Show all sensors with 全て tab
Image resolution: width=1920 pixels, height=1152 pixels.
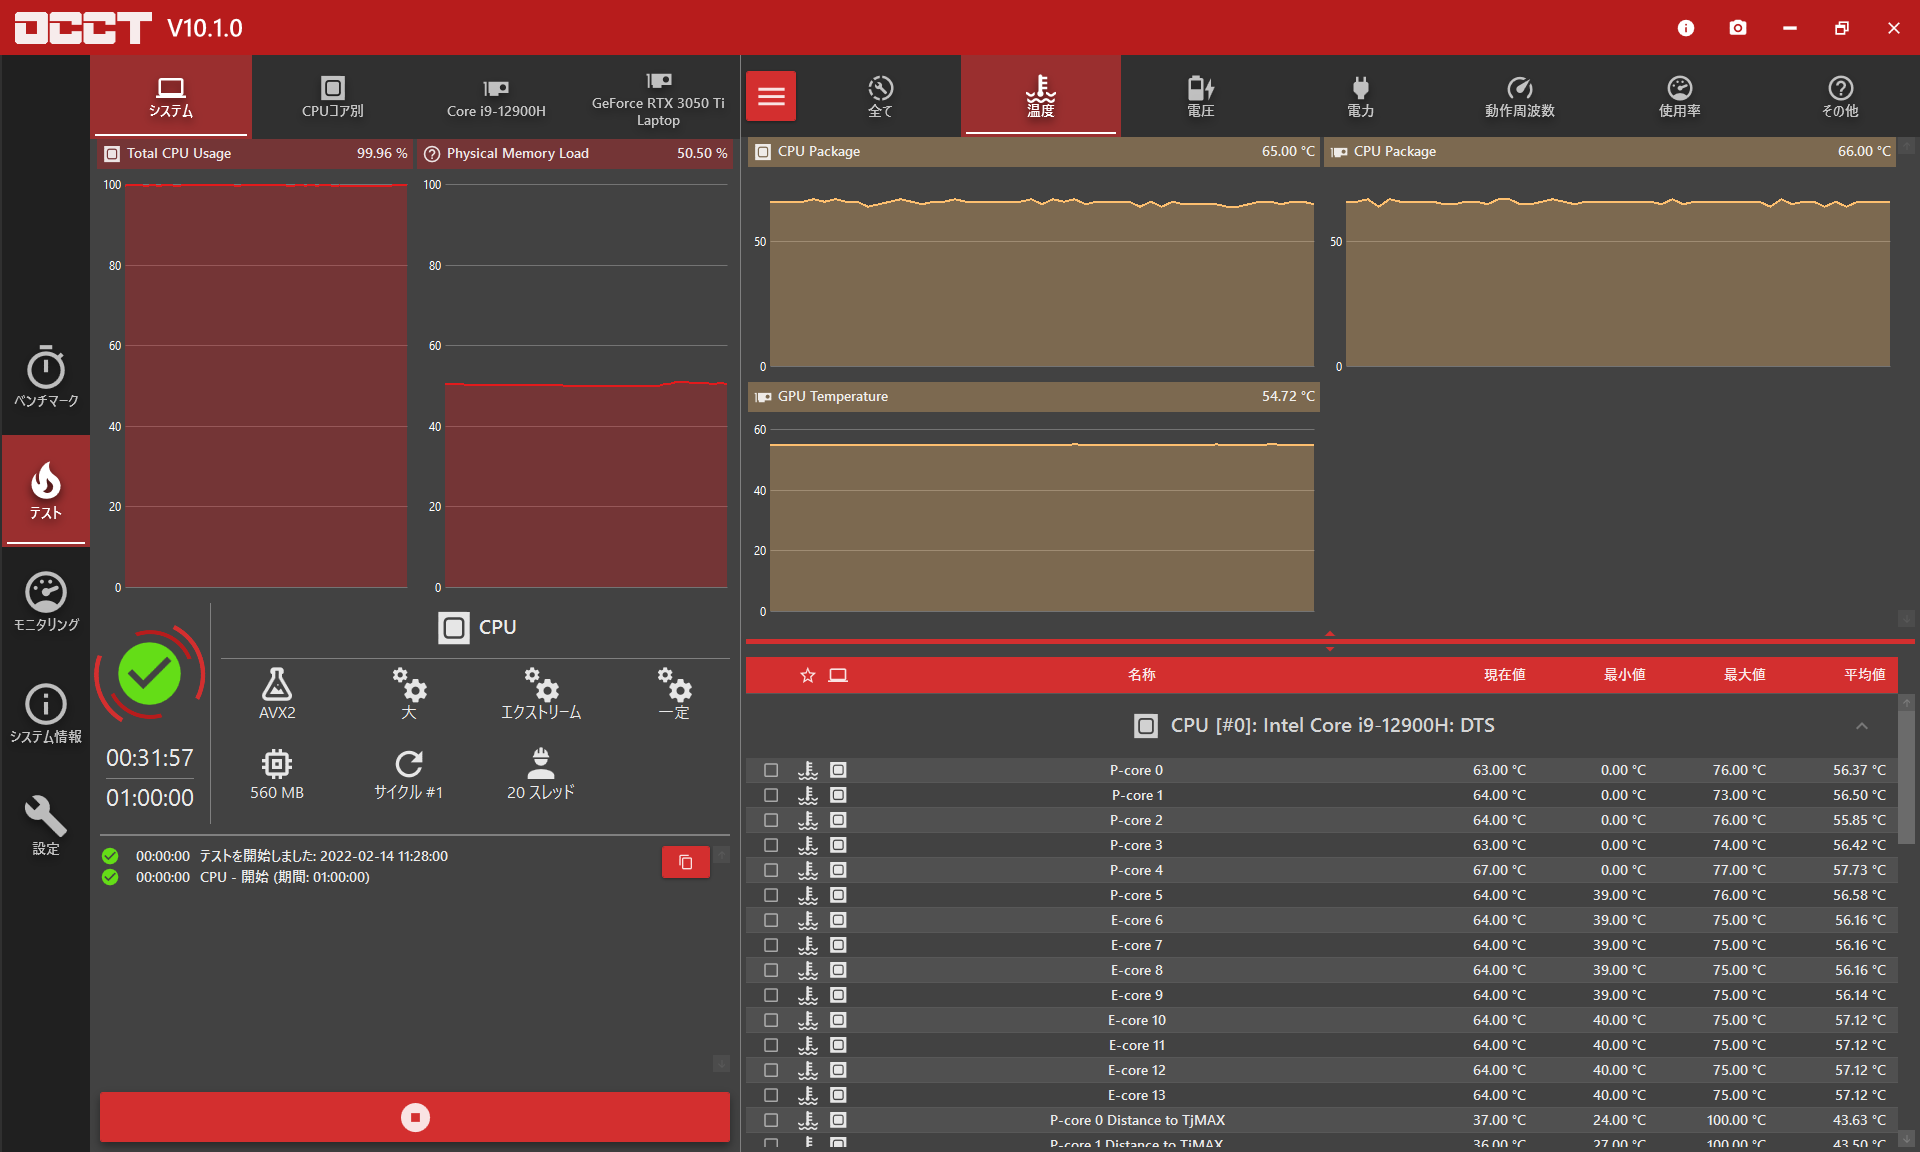coord(880,96)
